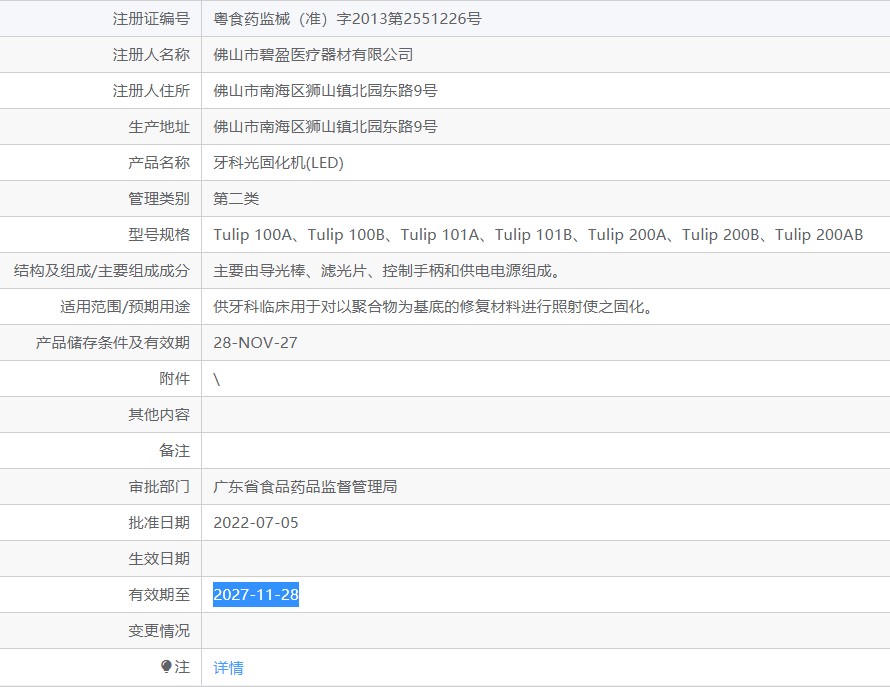Click the 批准日期 label
Viewport: 890px width, 687px height.
pos(159,523)
